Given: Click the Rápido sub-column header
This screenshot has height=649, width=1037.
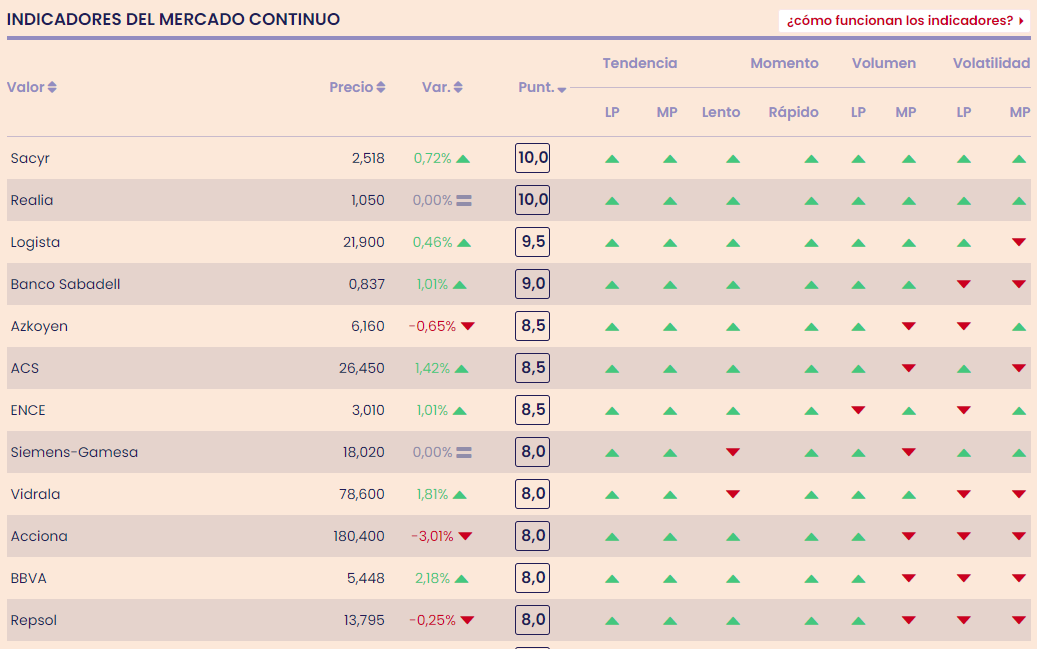Looking at the screenshot, I should point(794,112).
